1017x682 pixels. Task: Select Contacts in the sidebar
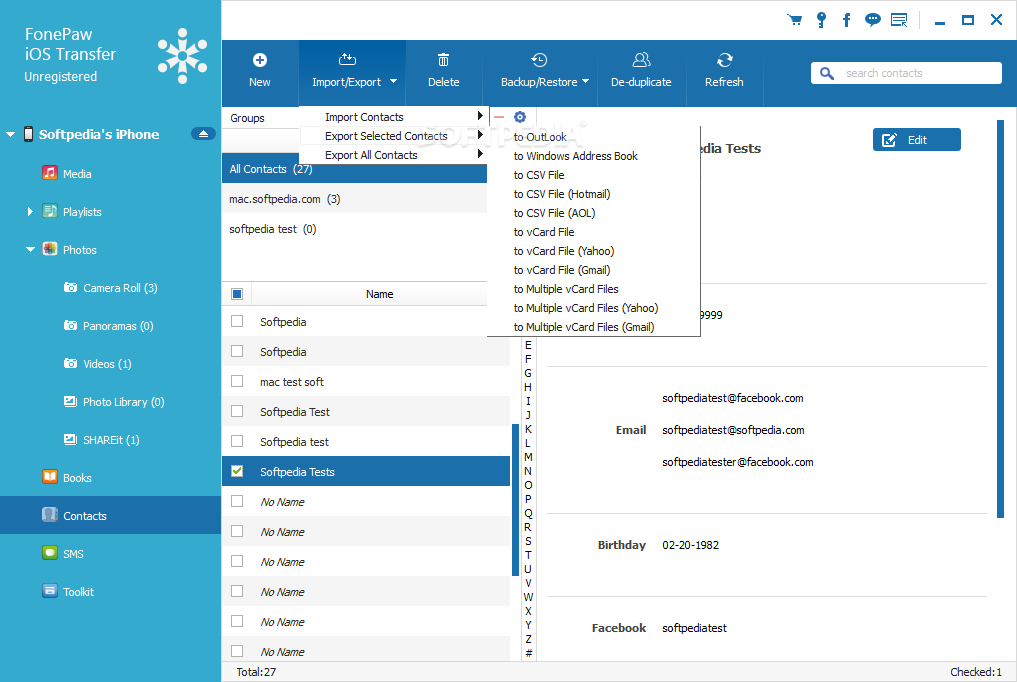click(x=110, y=515)
